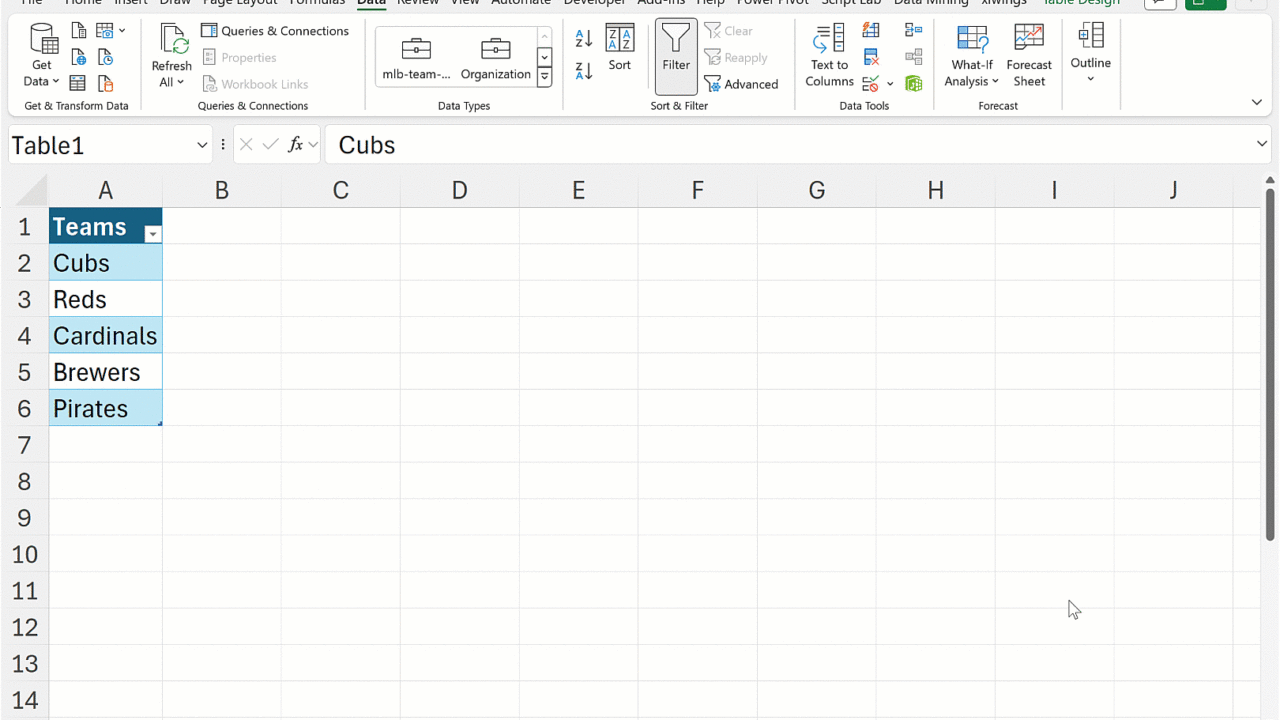The width and height of the screenshot is (1280, 720).
Task: Select the cell containing Brewers
Action: tap(105, 372)
